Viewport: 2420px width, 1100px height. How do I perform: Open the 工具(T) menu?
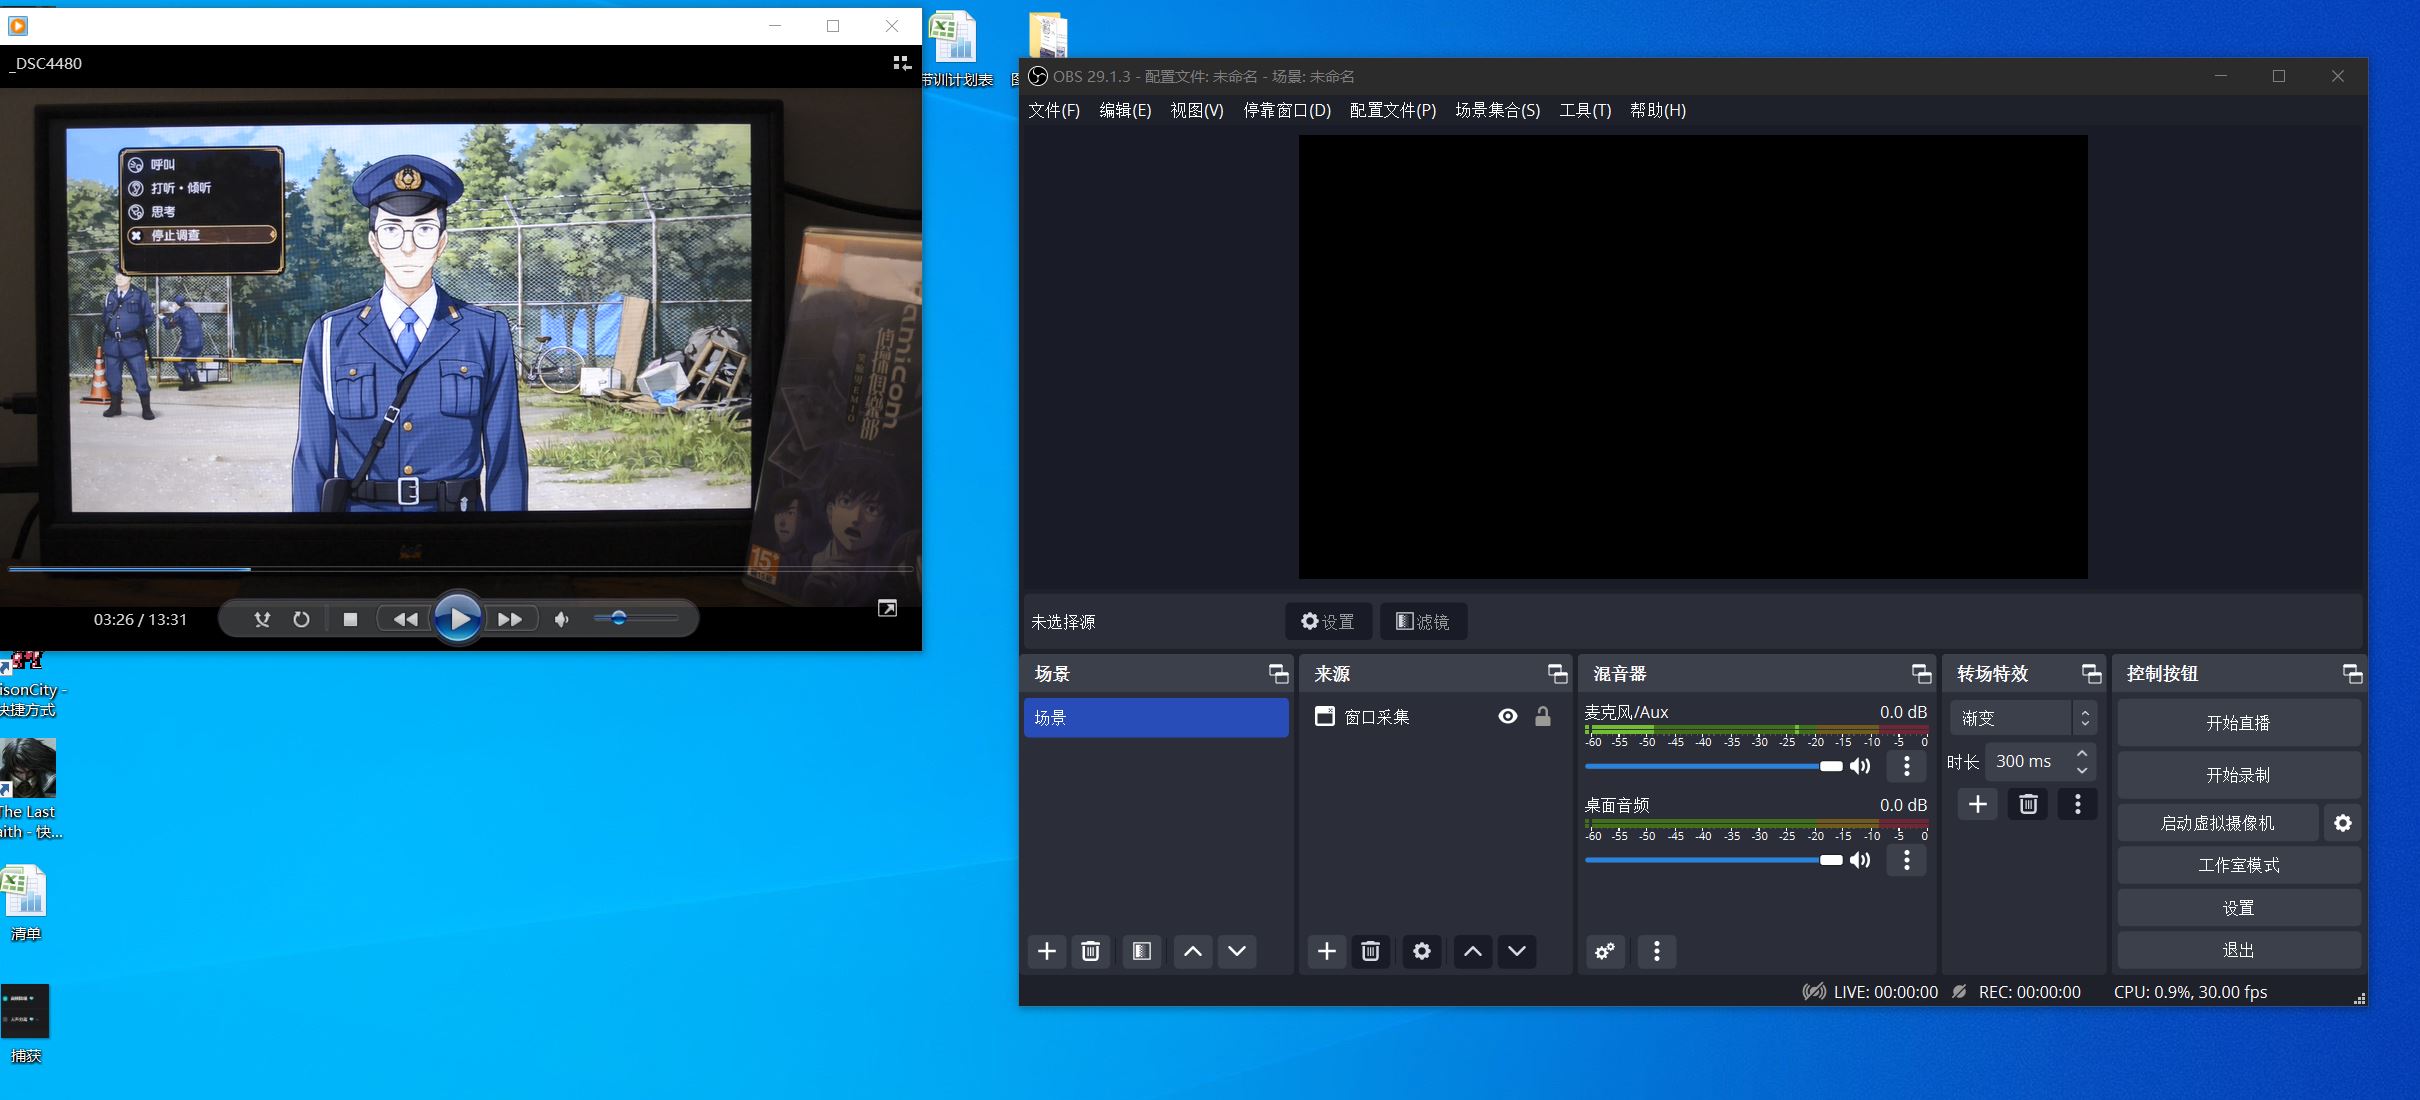(1585, 110)
